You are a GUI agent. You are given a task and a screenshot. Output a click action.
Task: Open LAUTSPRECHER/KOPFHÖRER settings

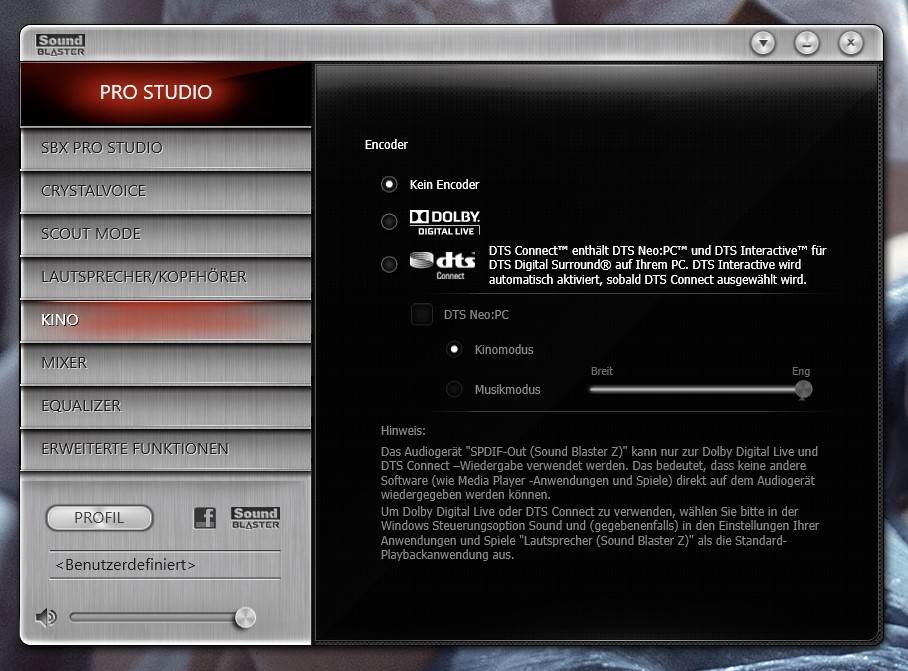[x=166, y=277]
